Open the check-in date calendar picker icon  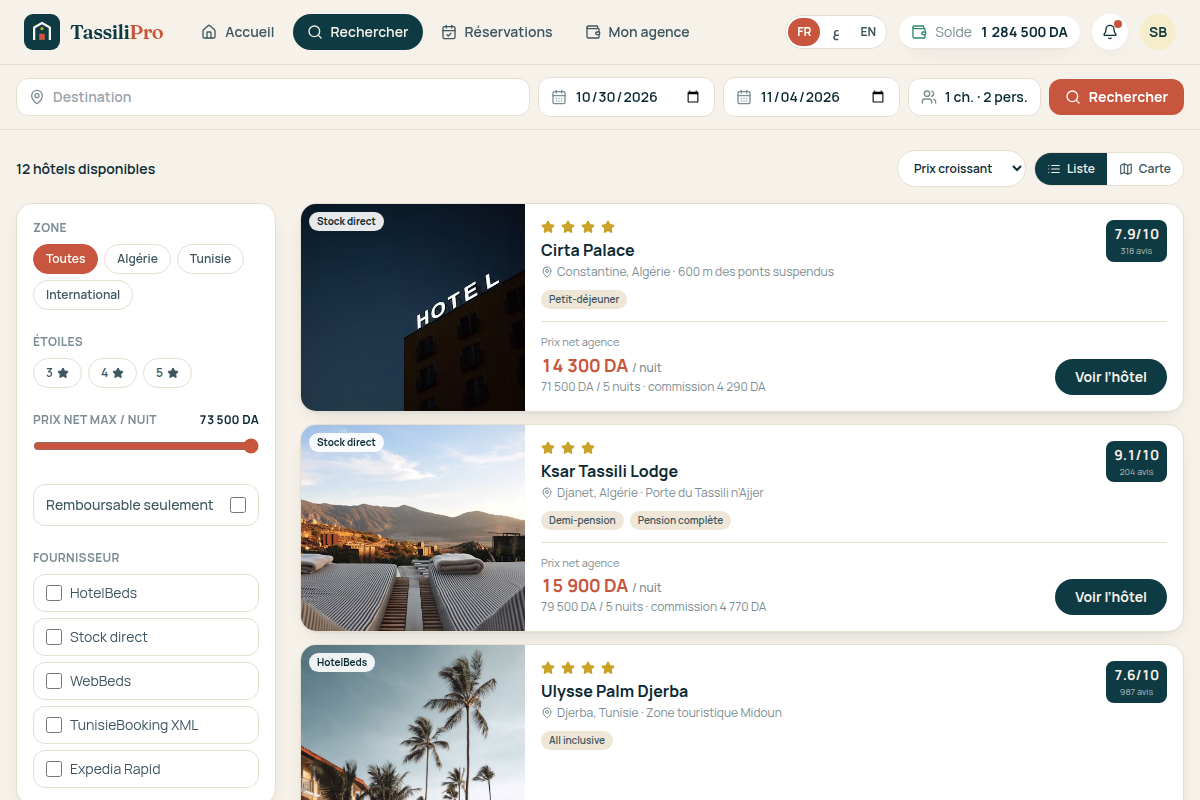tap(693, 97)
